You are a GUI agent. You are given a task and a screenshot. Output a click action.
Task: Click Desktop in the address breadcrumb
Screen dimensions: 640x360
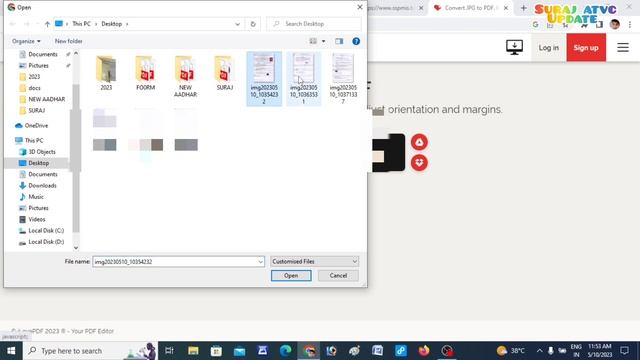[111, 24]
